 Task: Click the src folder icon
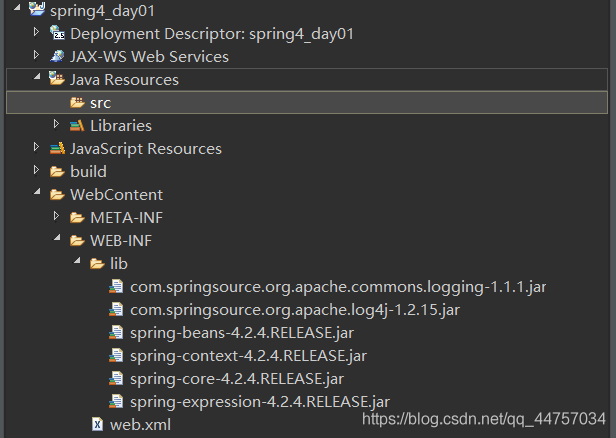tap(77, 102)
